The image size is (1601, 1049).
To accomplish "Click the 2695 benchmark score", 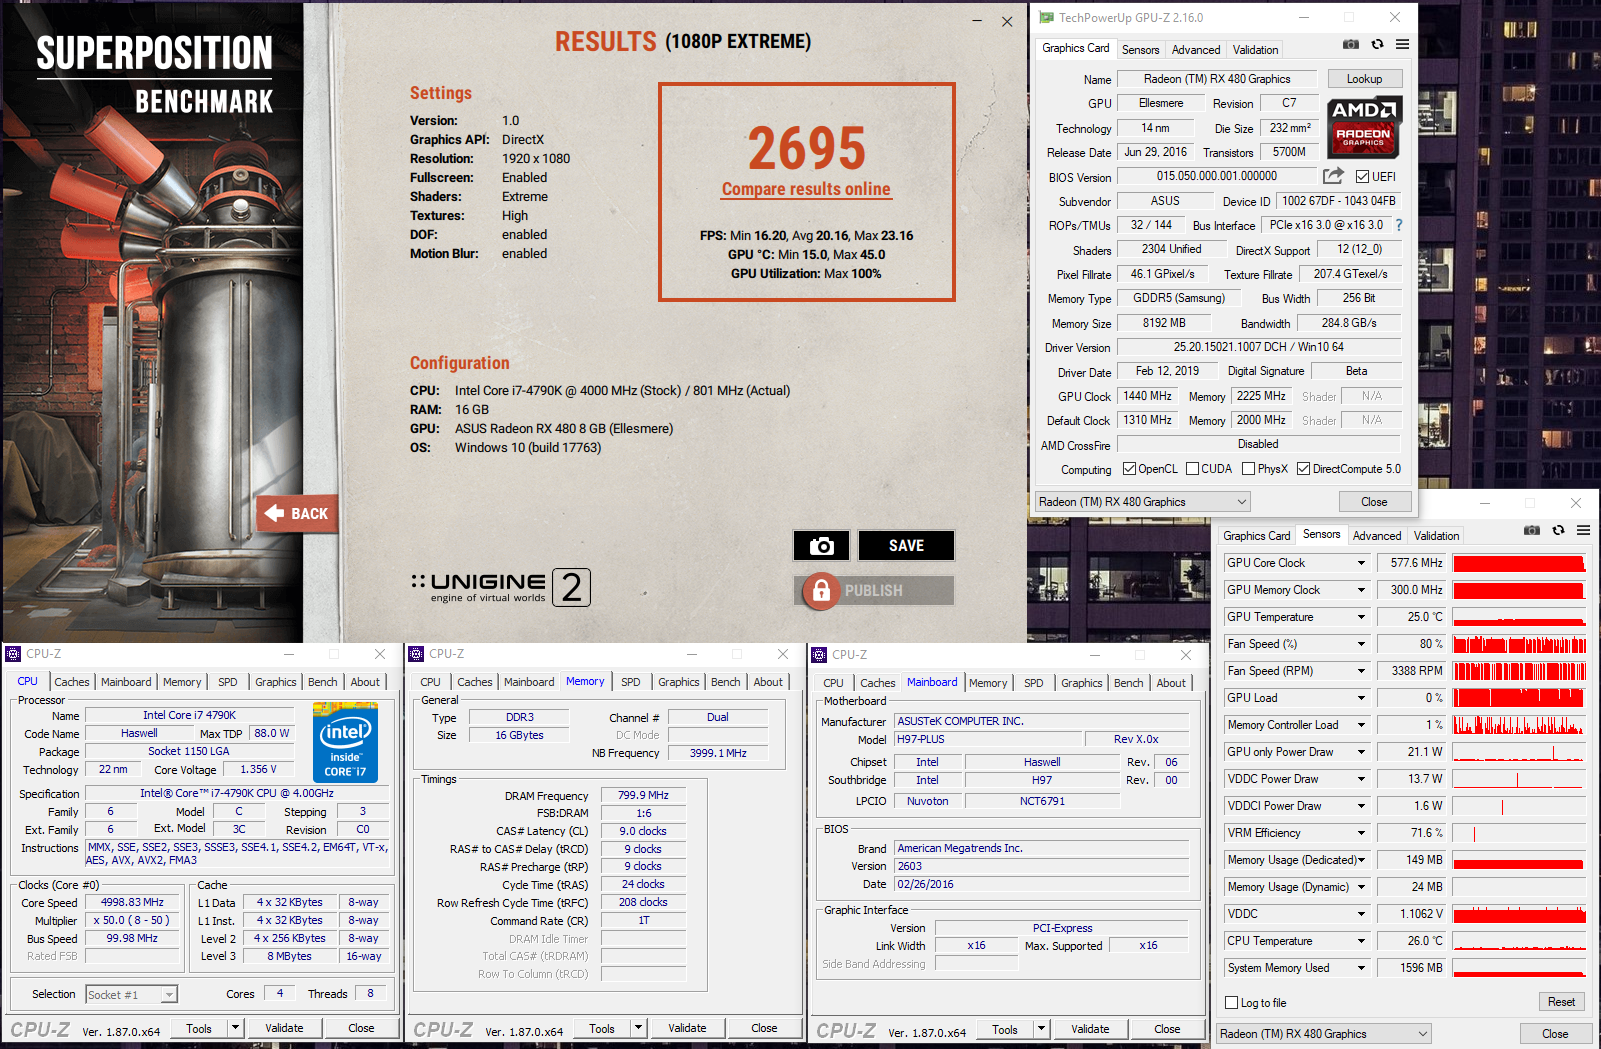I will coord(806,148).
